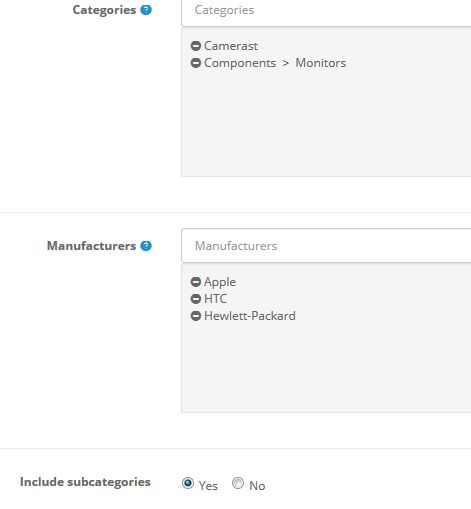
Task: Focus the Categories autocomplete field
Action: click(x=326, y=12)
